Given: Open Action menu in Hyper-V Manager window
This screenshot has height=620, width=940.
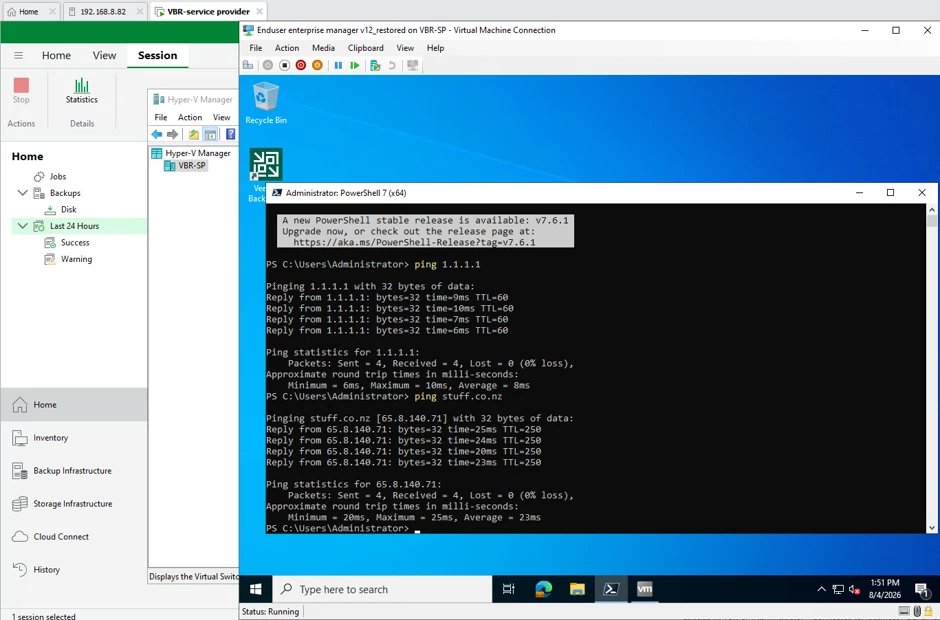Looking at the screenshot, I should tap(189, 118).
